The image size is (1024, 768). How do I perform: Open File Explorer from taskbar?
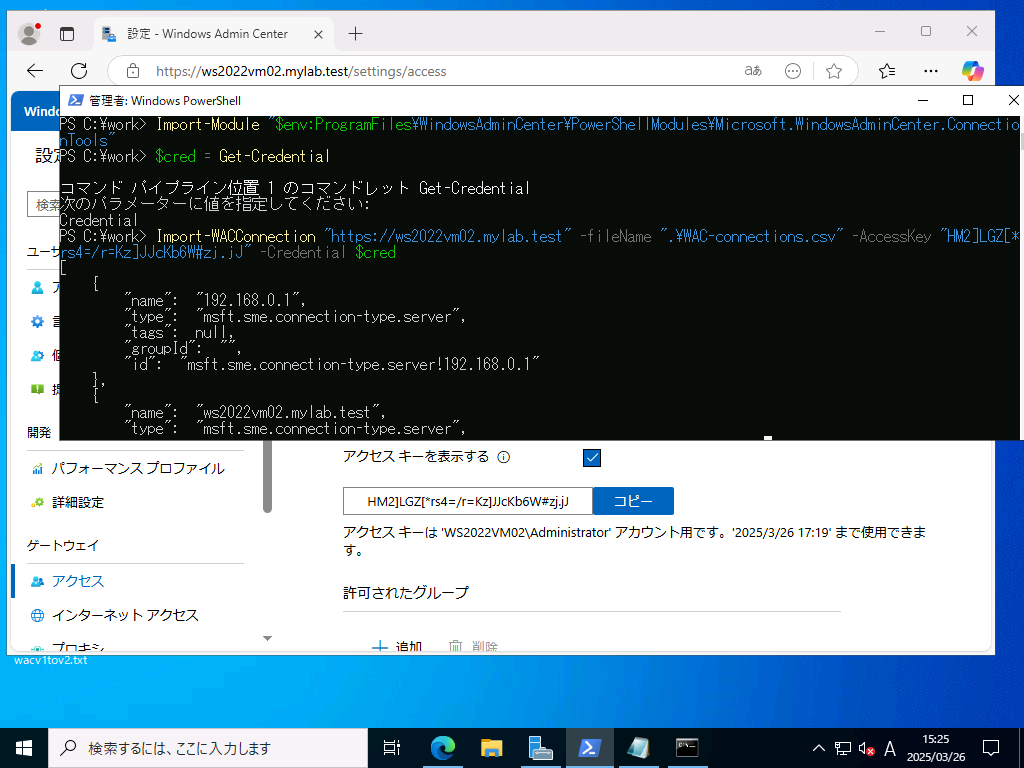click(491, 748)
